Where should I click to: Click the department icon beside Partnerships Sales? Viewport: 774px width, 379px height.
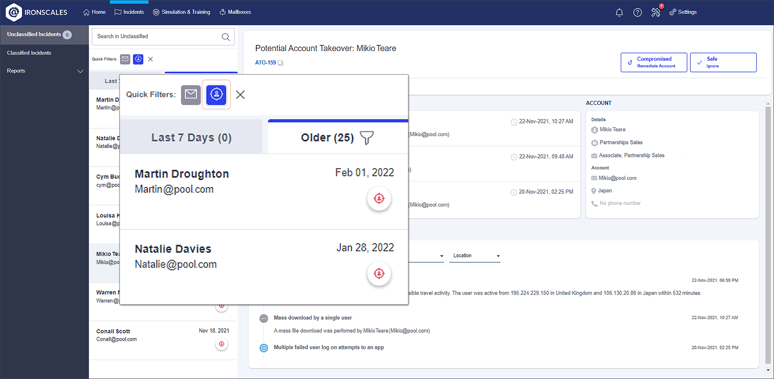(594, 143)
